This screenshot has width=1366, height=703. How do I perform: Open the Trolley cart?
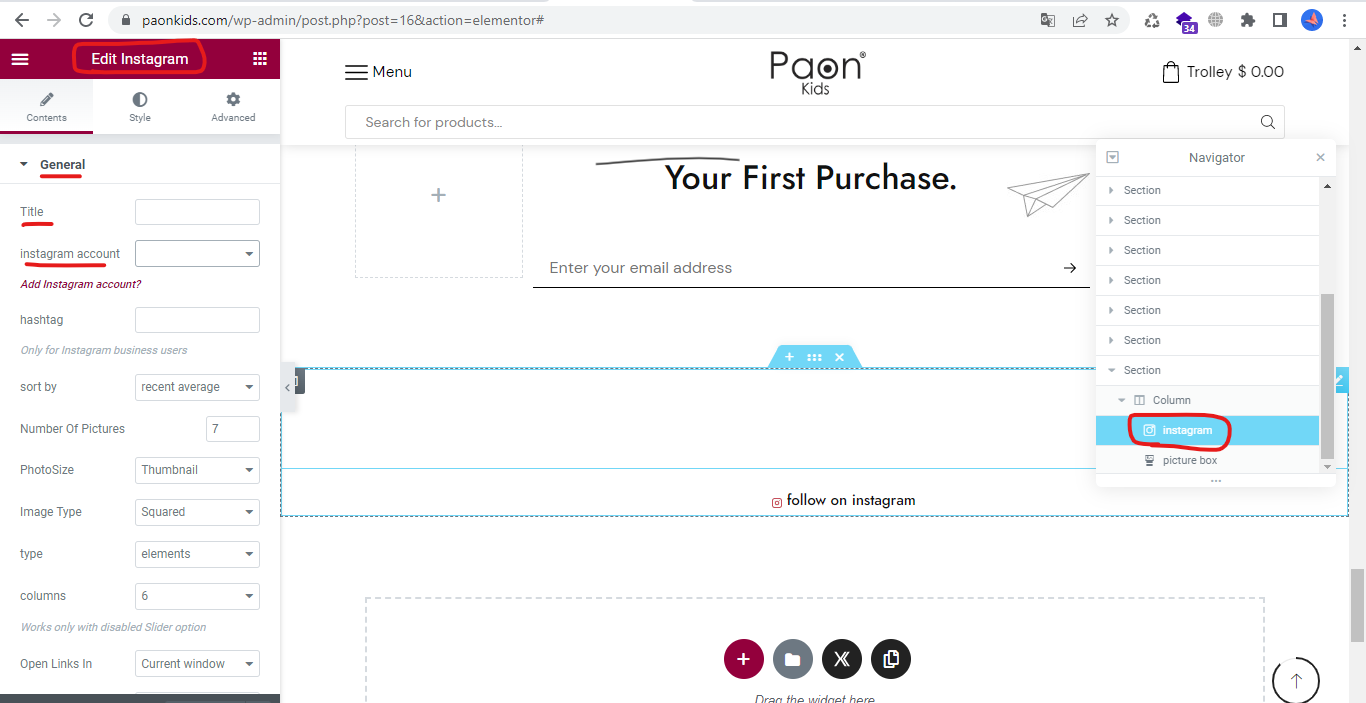(1223, 72)
